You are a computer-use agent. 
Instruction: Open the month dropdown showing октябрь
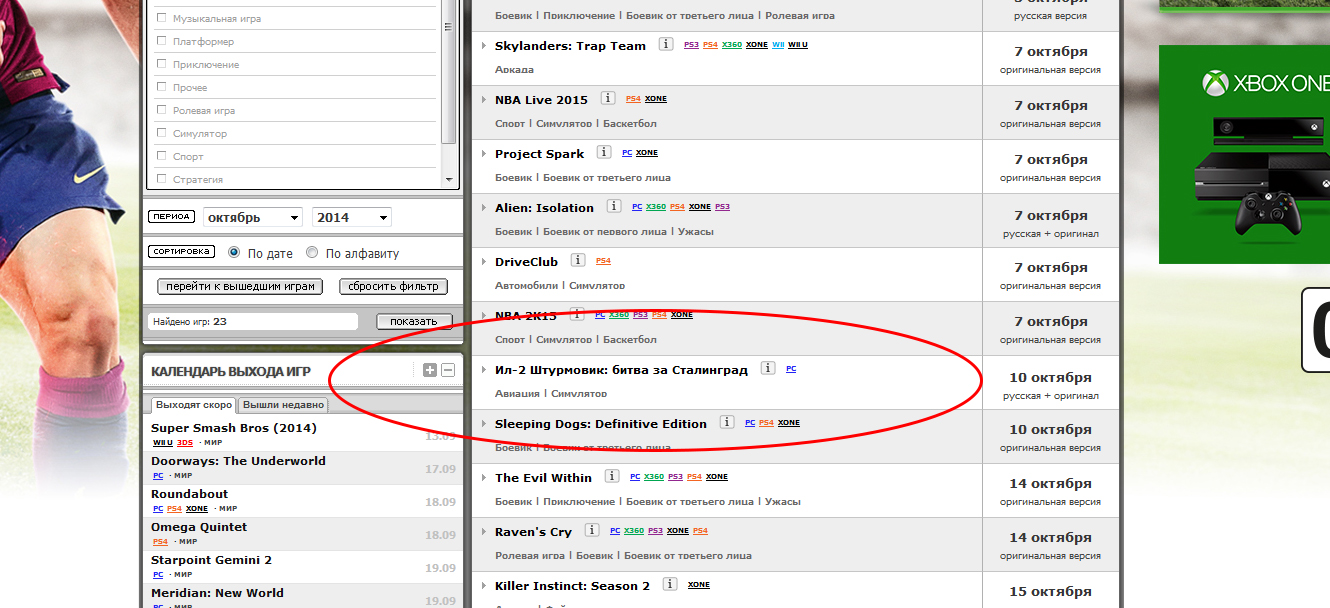(253, 217)
